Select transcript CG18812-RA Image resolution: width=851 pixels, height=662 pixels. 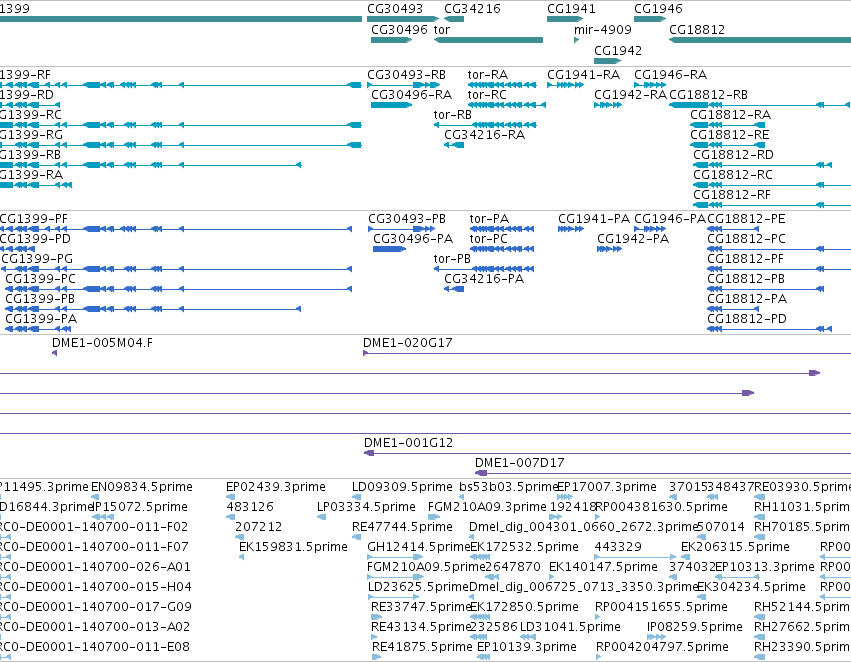pos(731,115)
